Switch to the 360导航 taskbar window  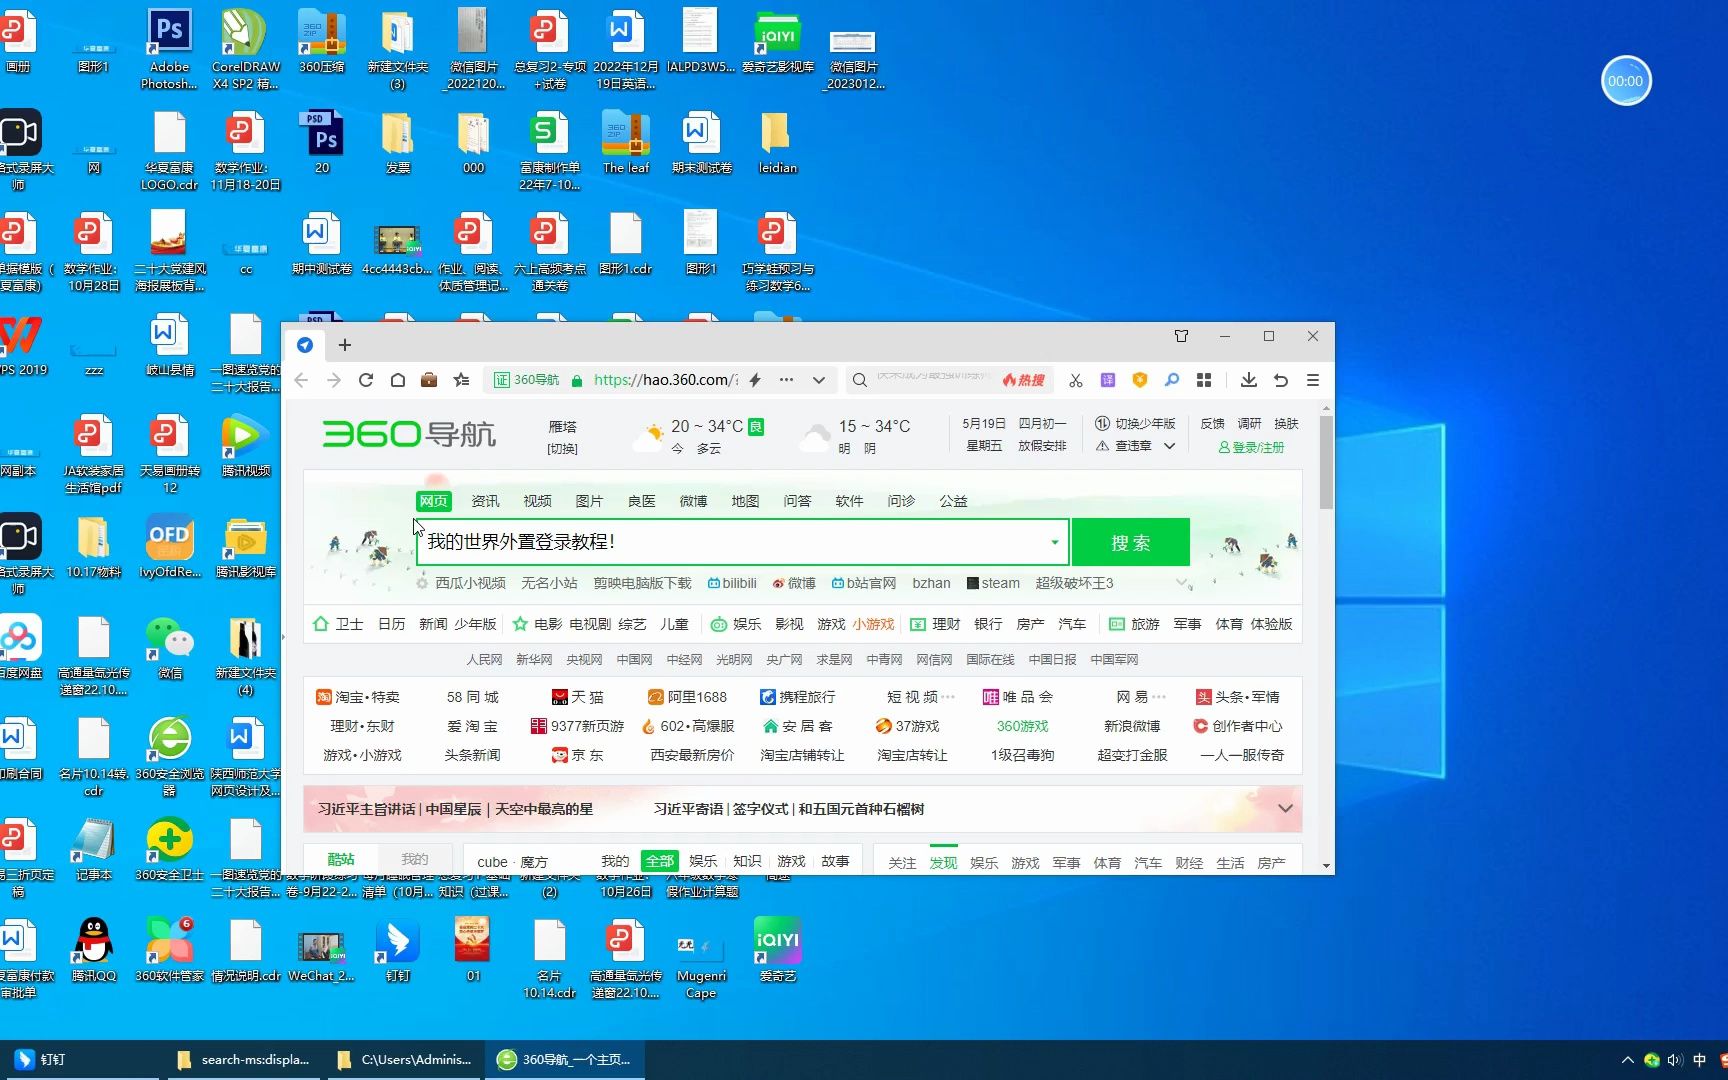tap(565, 1059)
